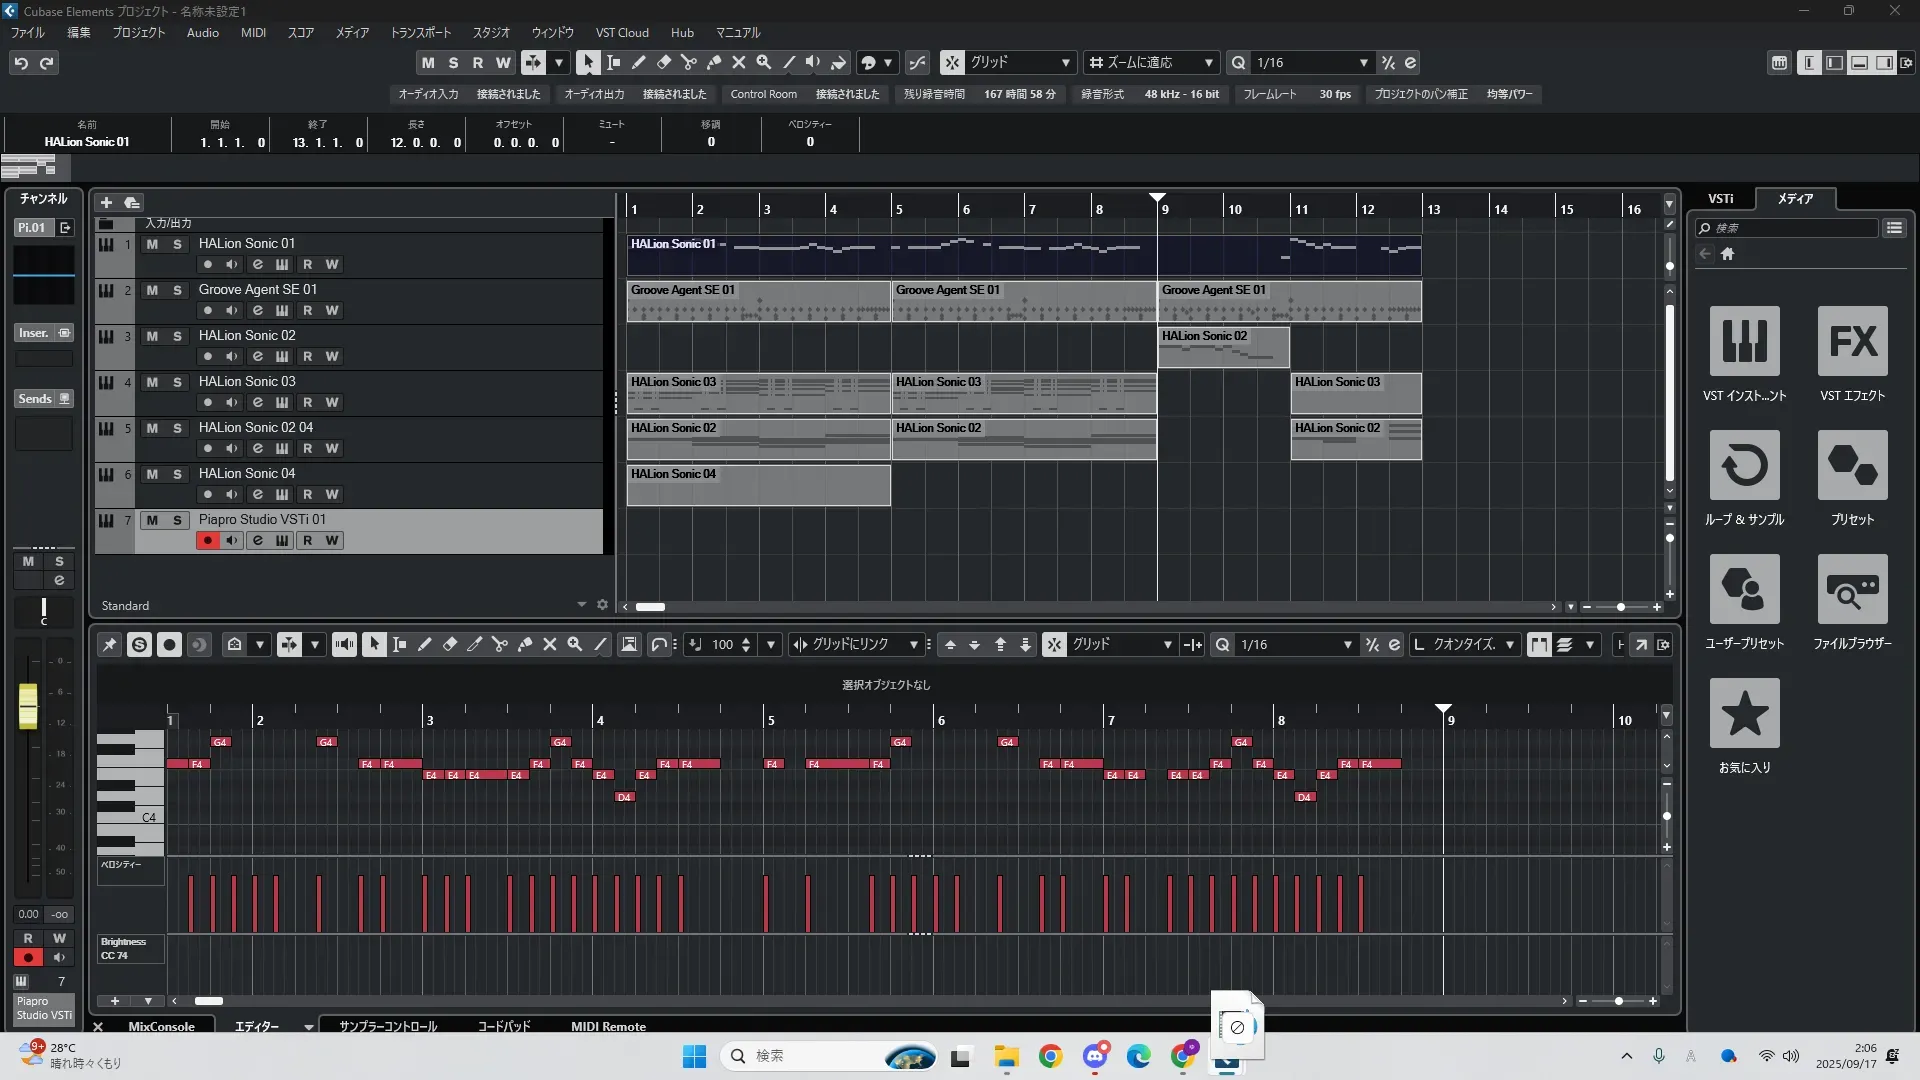
Task: Open the トランスポート menu
Action: coord(420,32)
